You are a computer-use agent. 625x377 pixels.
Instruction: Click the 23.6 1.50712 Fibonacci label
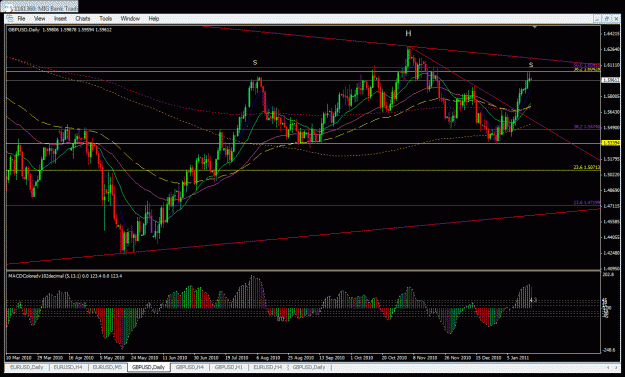586,167
